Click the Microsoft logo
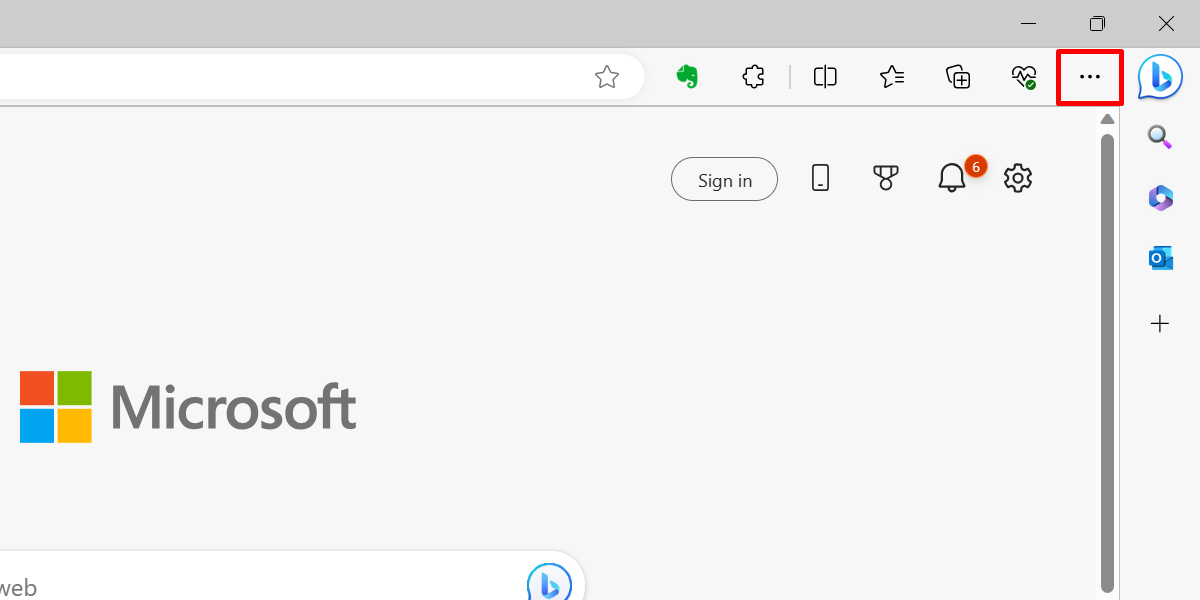The width and height of the screenshot is (1200, 600). coord(186,406)
